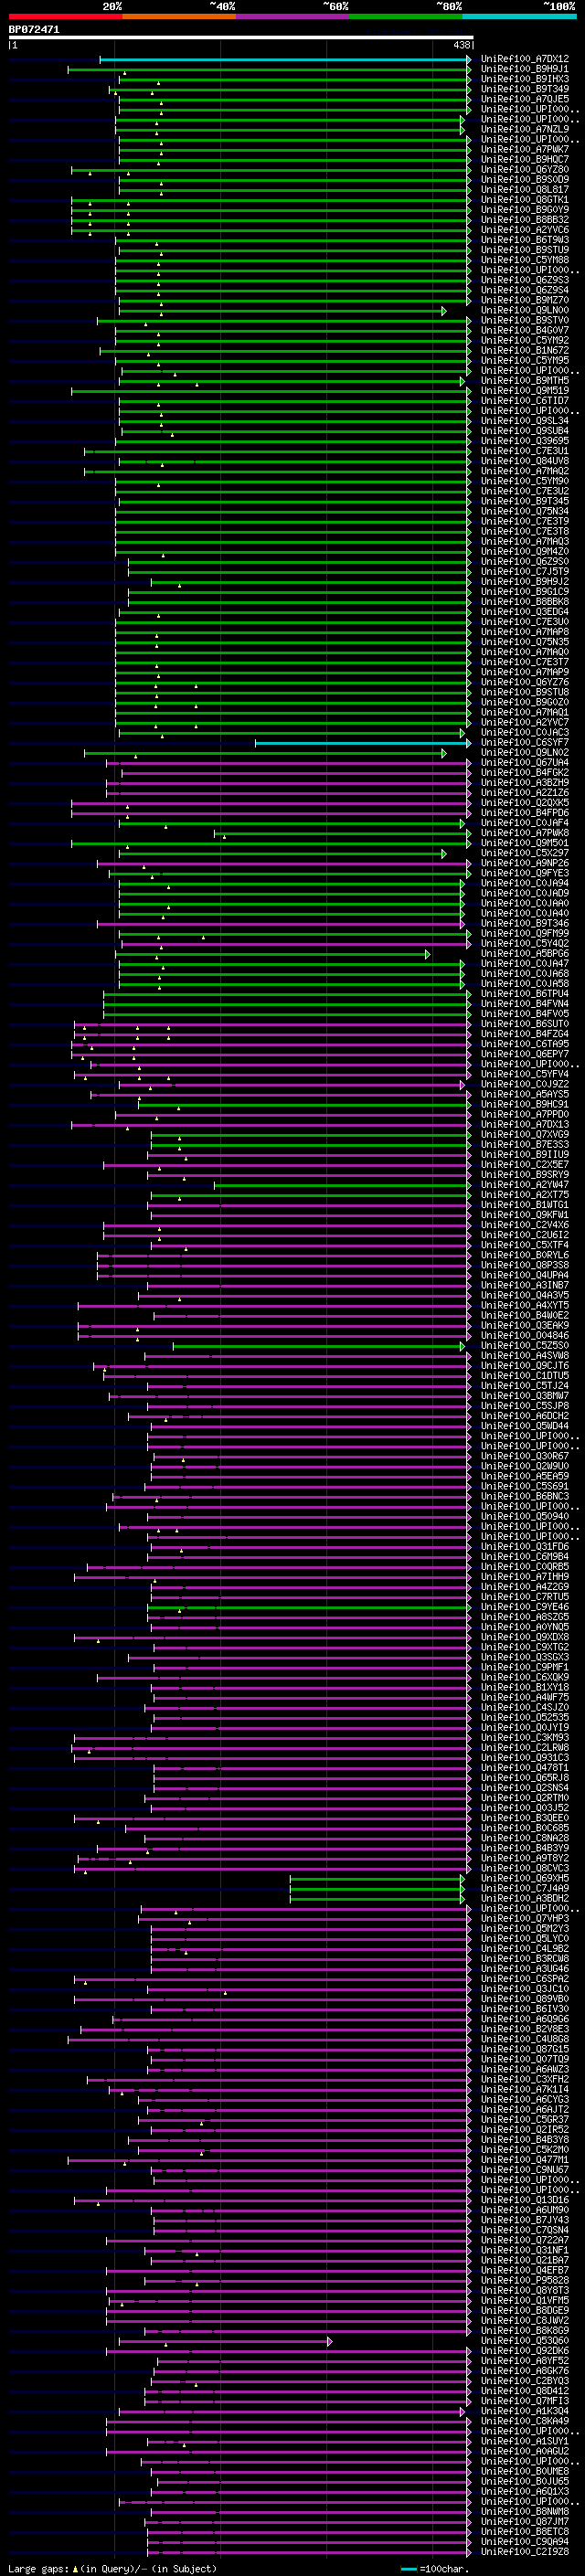Select the UniRef100_A7K1I4 label
Viewport: 585px width, 2576px height.
pos(524,2090)
